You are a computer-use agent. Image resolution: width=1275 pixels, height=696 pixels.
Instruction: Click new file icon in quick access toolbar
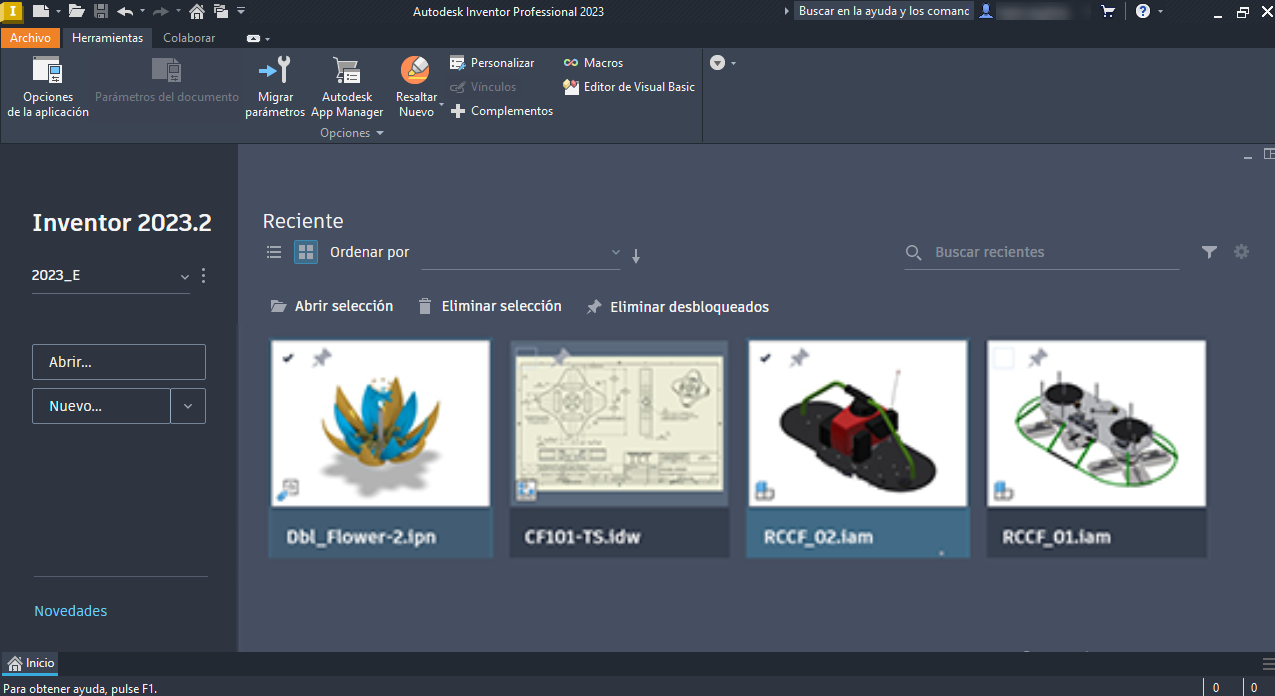point(41,11)
